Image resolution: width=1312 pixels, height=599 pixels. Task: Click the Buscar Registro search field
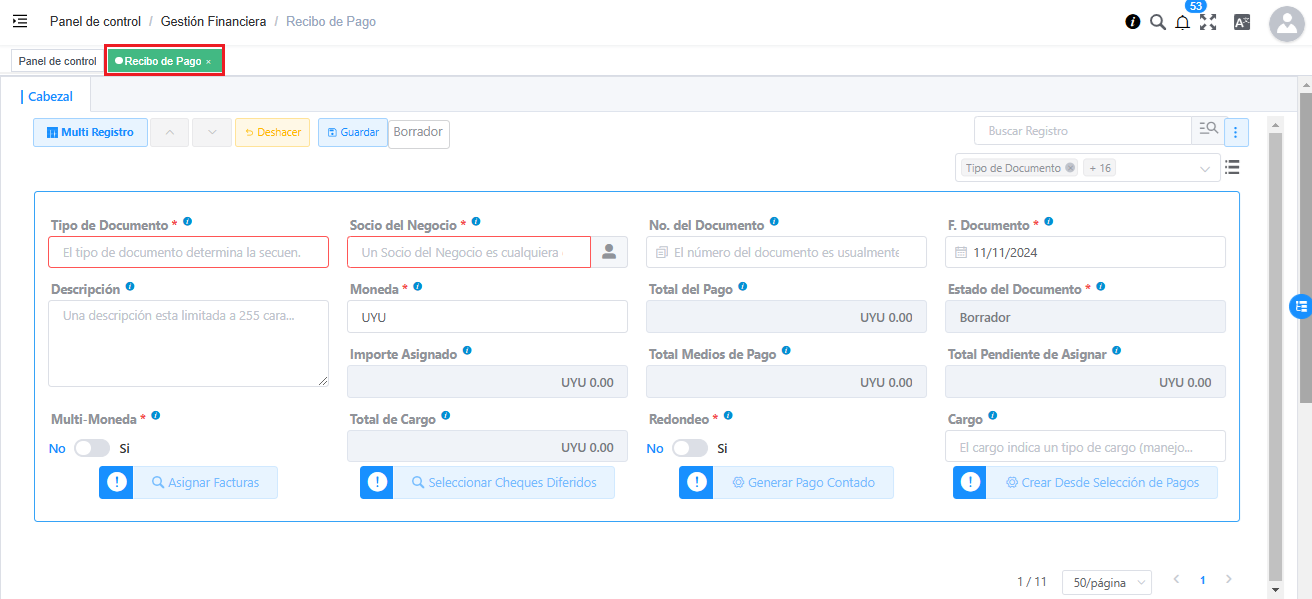1082,131
